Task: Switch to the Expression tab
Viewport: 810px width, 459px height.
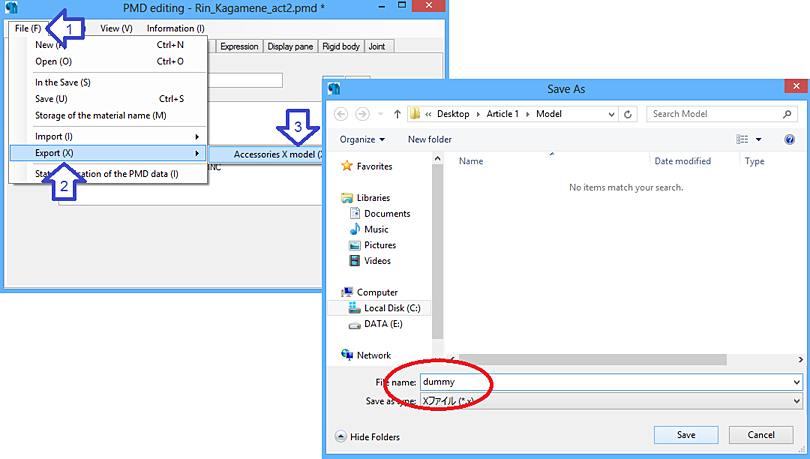Action: (x=239, y=46)
